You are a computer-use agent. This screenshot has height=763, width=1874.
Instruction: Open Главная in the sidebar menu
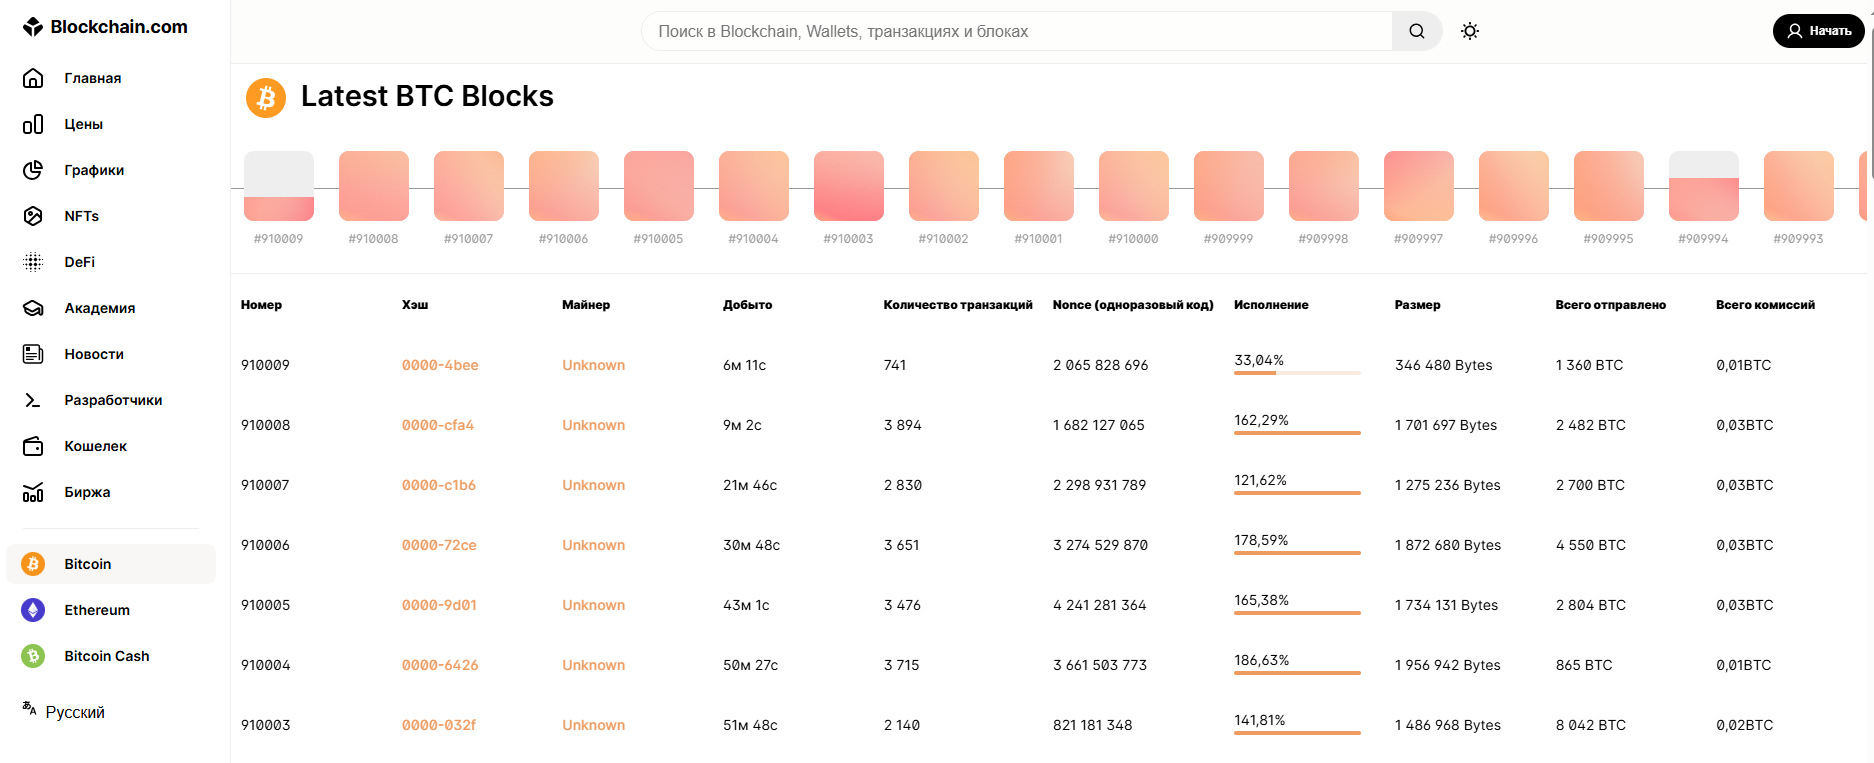93,78
